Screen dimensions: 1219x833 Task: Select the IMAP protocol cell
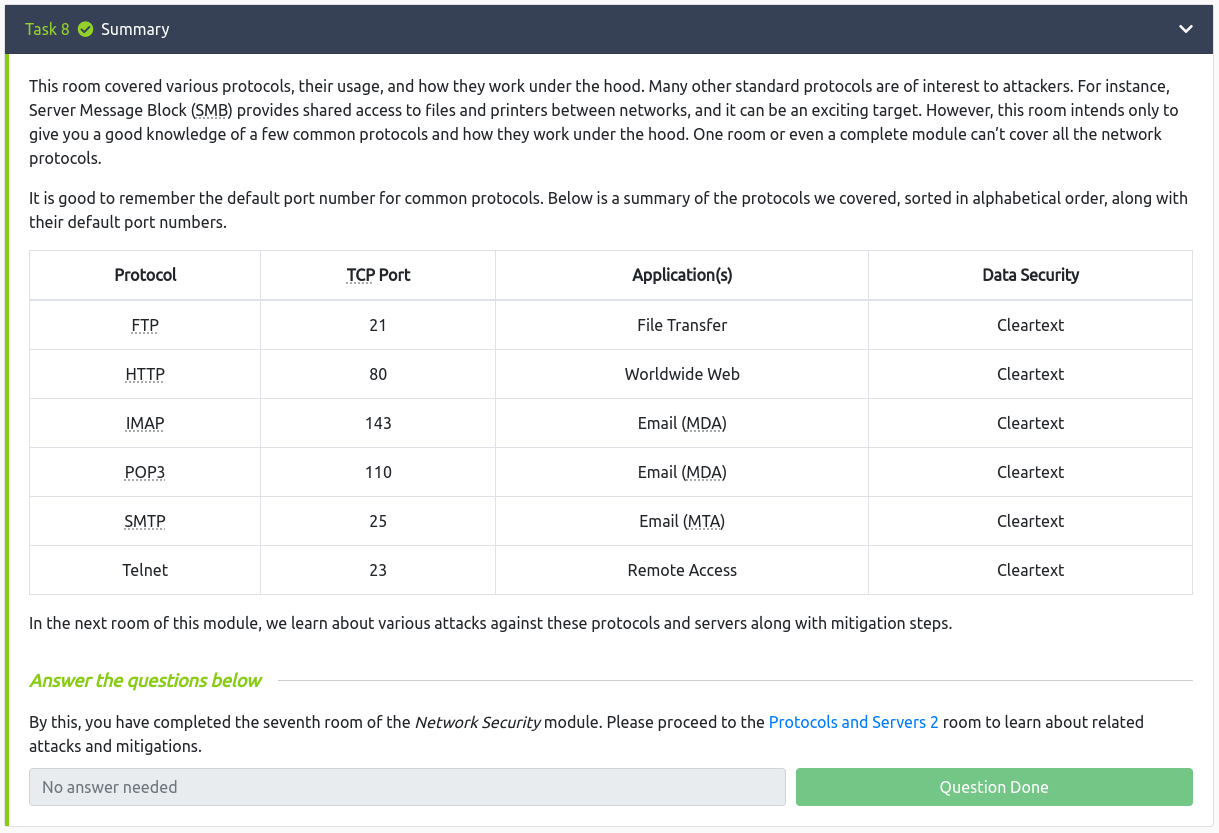(145, 423)
